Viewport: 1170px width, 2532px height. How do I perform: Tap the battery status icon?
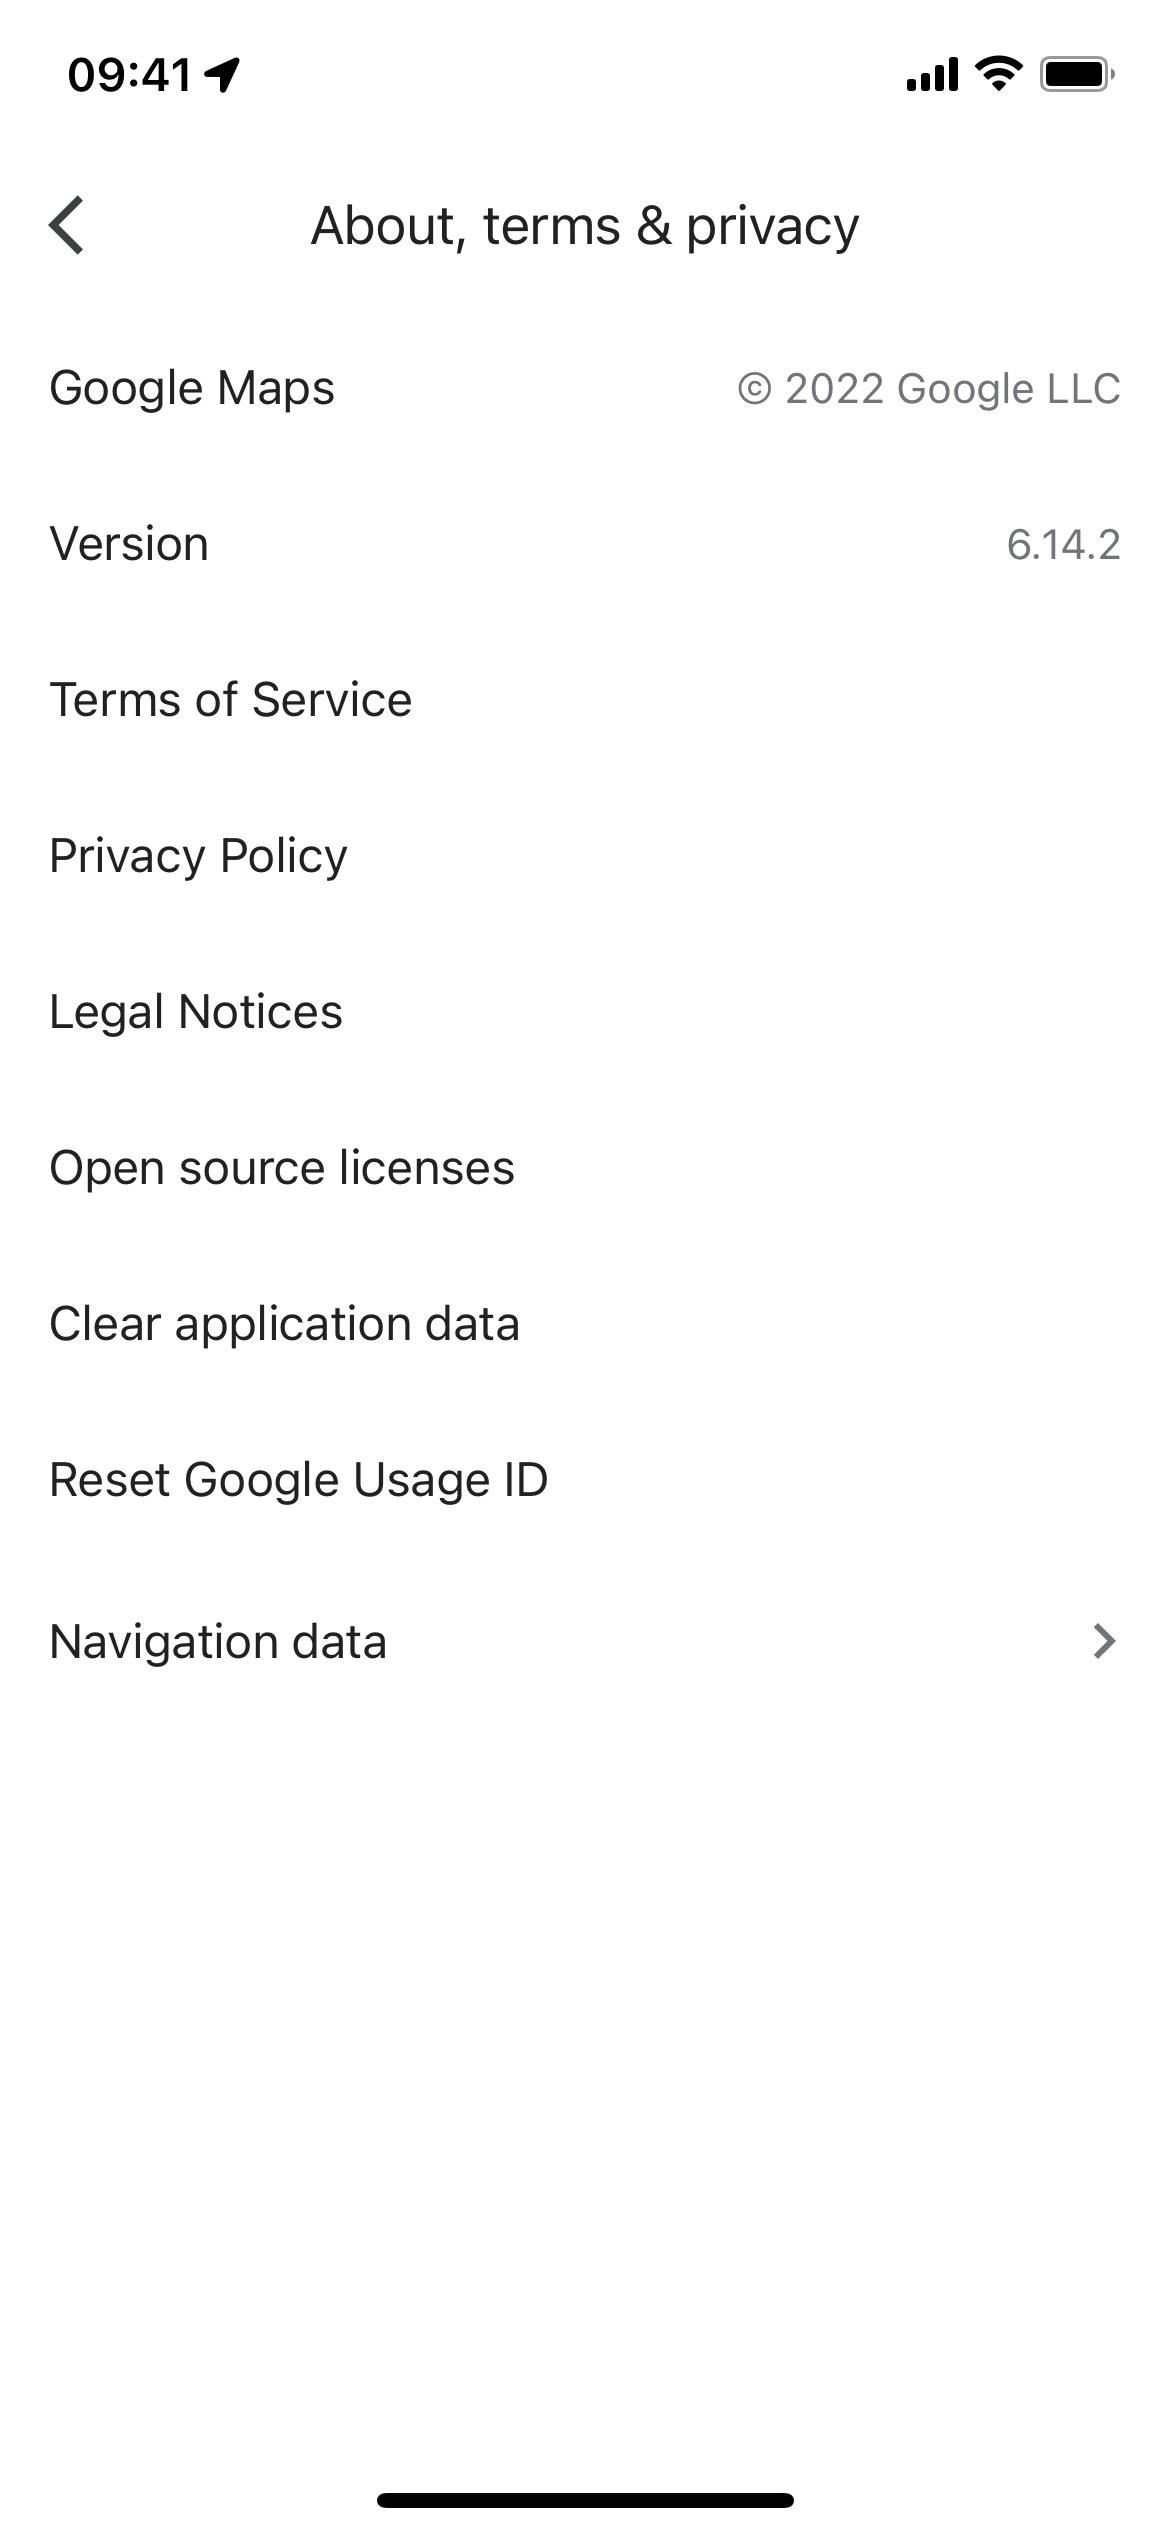point(1076,74)
